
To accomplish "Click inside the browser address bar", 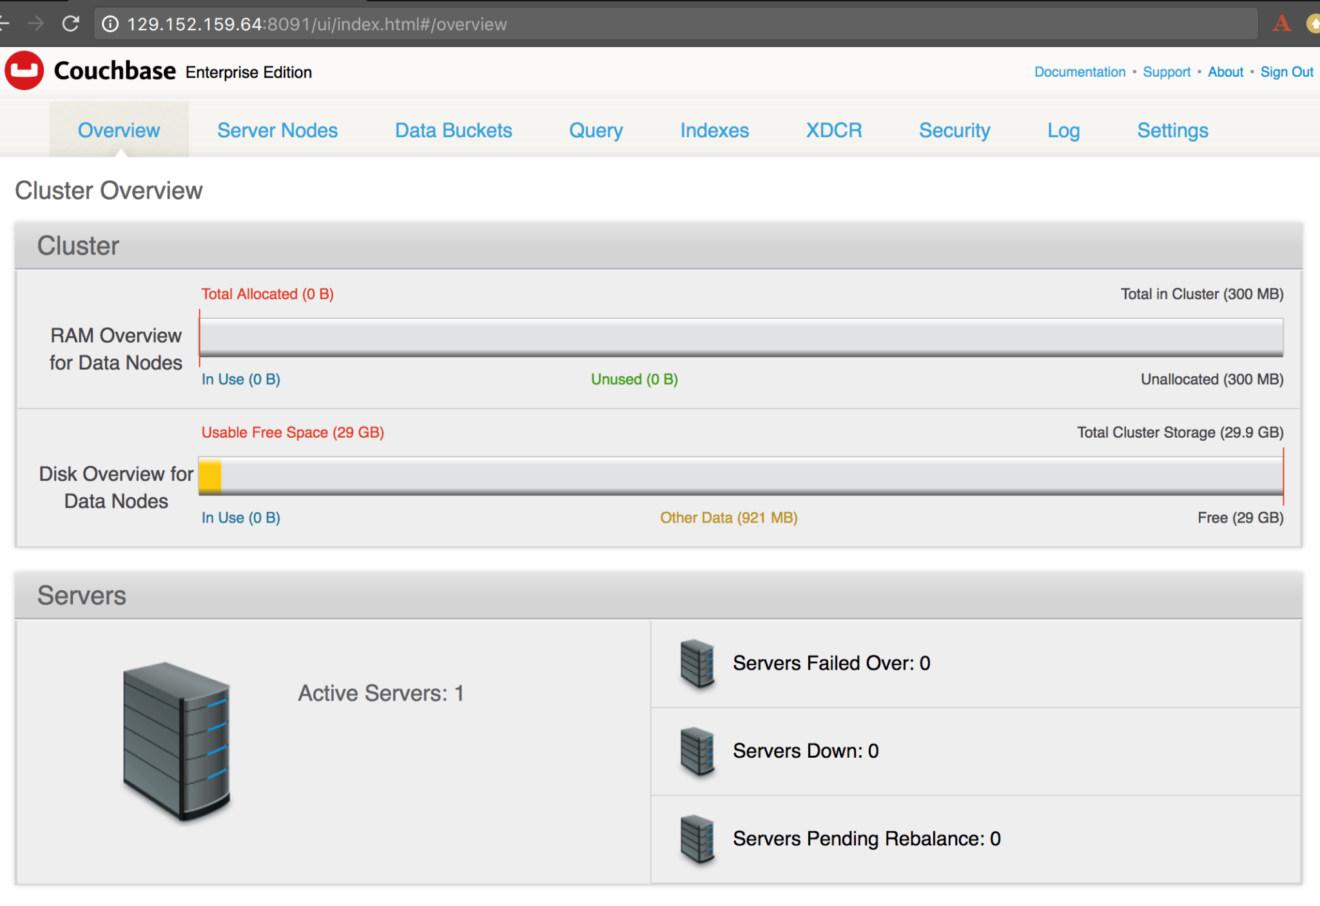I will coord(400,24).
